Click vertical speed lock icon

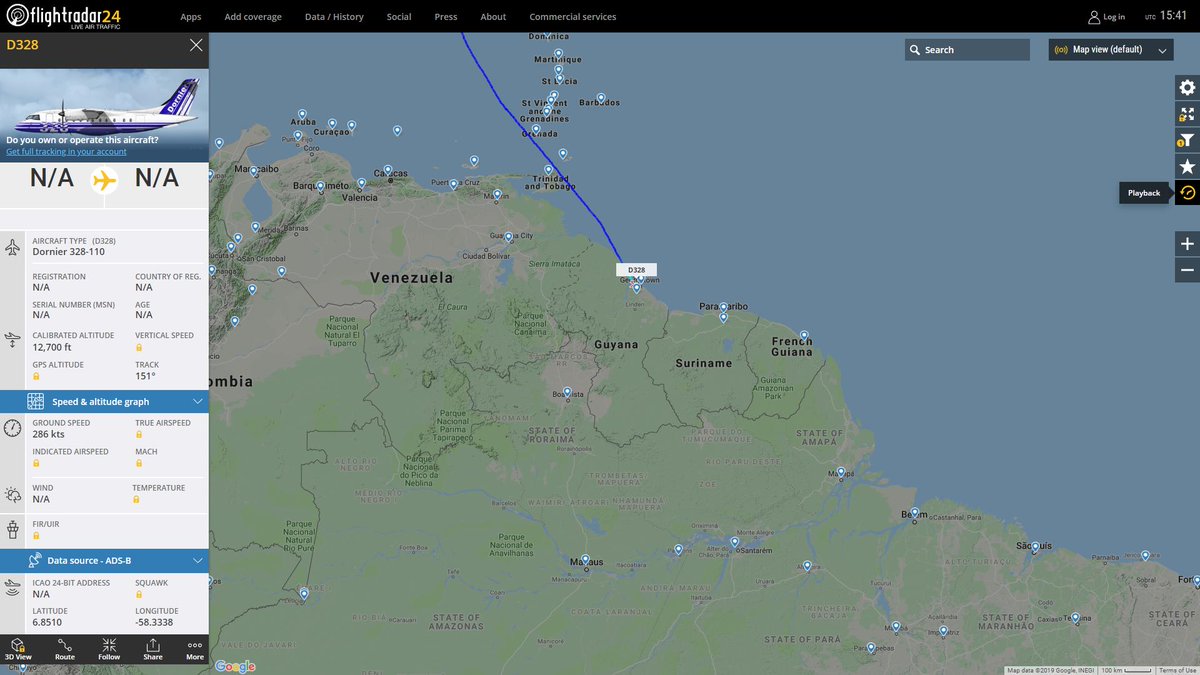pyautogui.click(x=140, y=347)
